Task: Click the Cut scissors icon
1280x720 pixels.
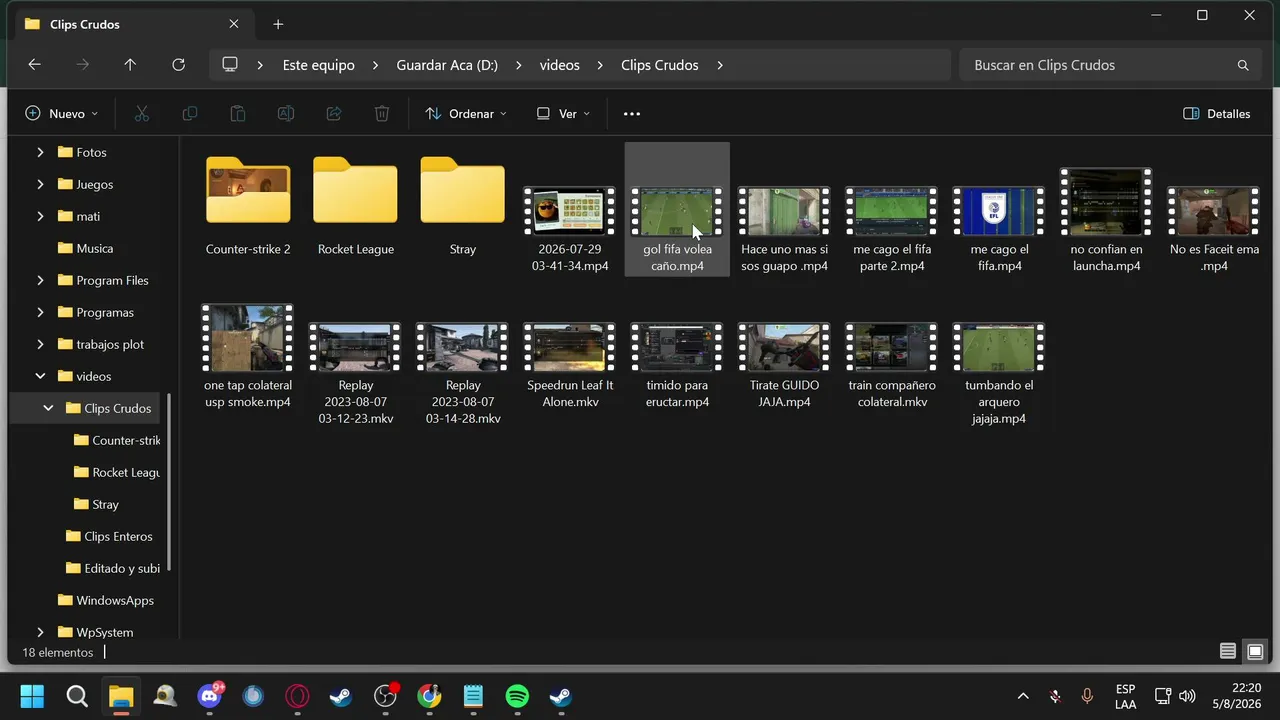Action: pos(142,114)
